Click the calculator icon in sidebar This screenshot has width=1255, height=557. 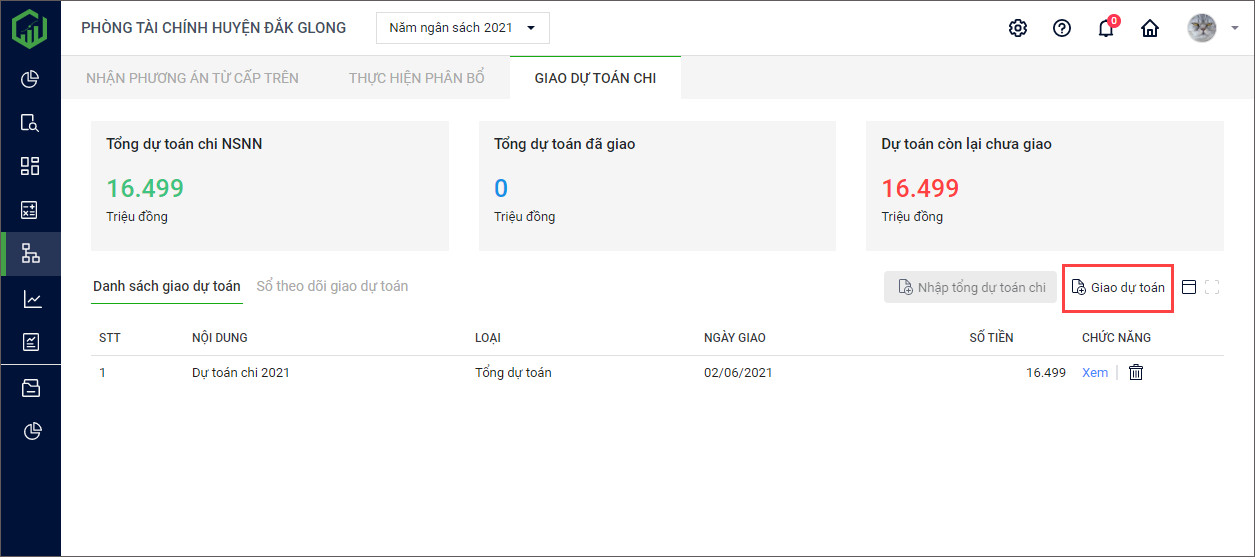[30, 210]
